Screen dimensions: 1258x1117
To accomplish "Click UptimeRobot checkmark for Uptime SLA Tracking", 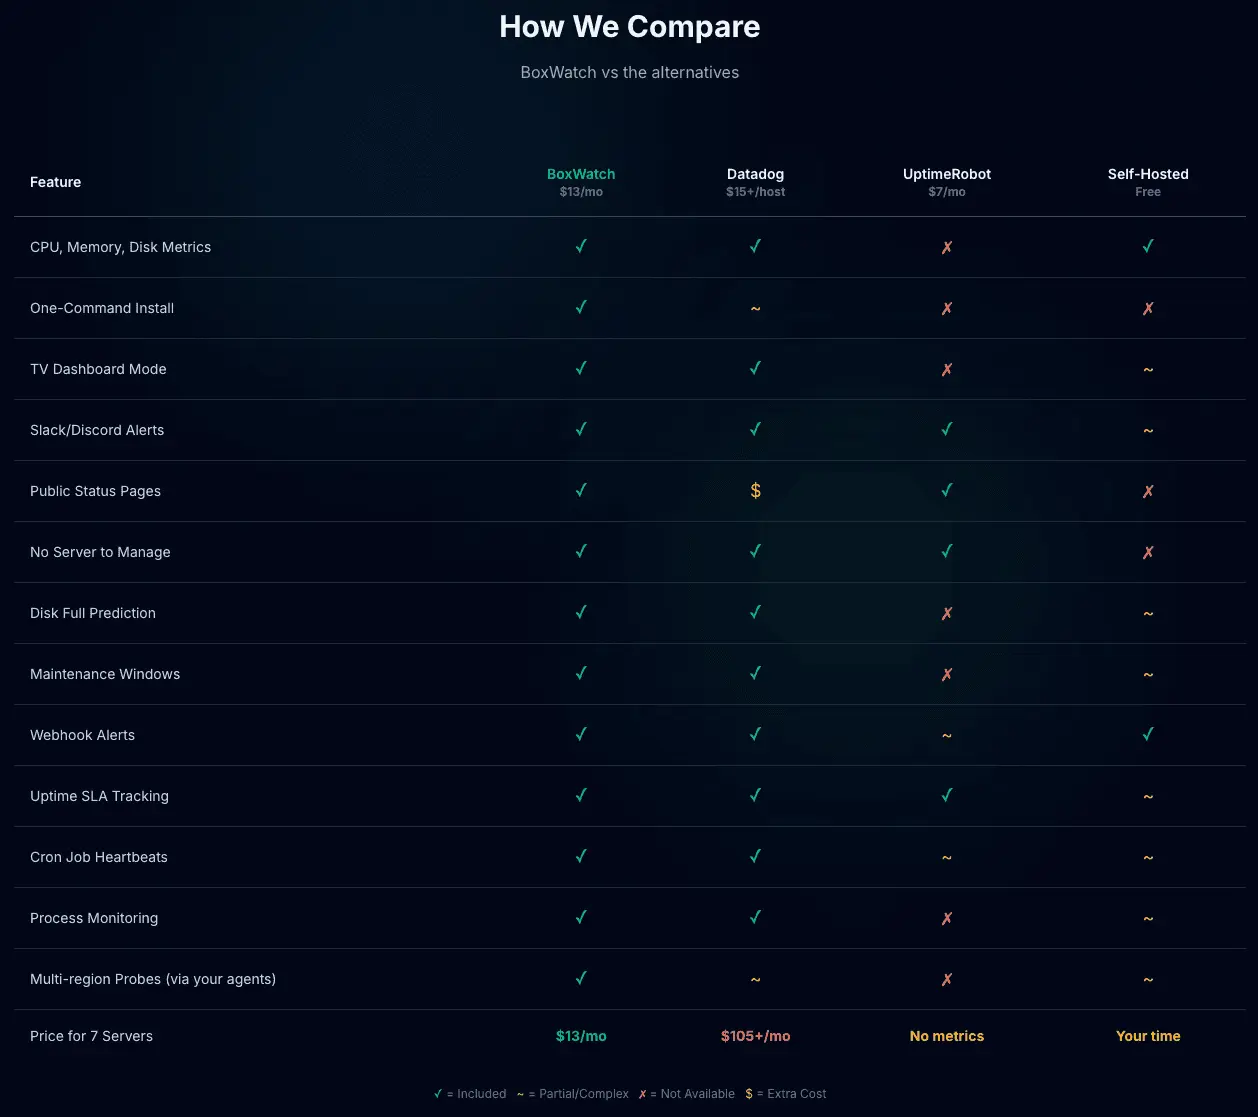I will point(947,795).
